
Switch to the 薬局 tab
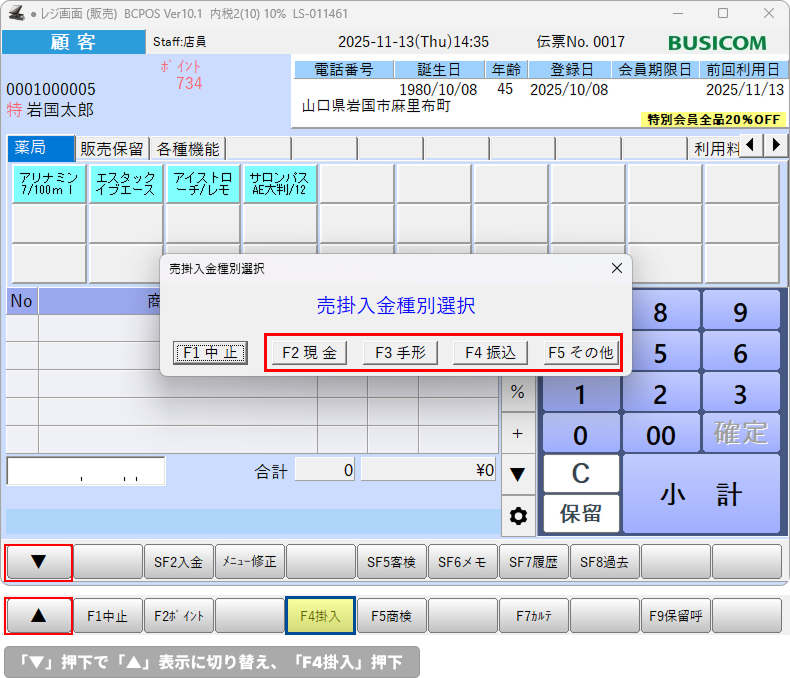tap(39, 149)
